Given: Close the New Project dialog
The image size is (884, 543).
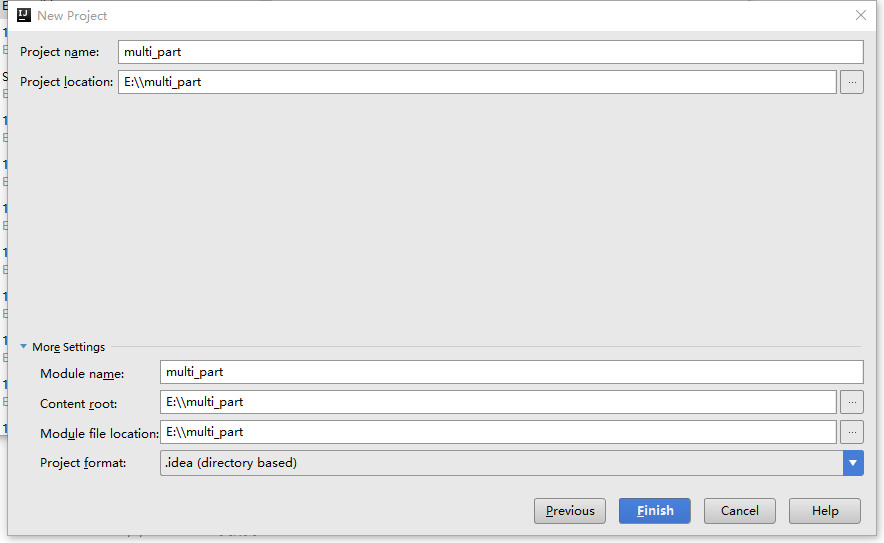Looking at the screenshot, I should point(861,15).
